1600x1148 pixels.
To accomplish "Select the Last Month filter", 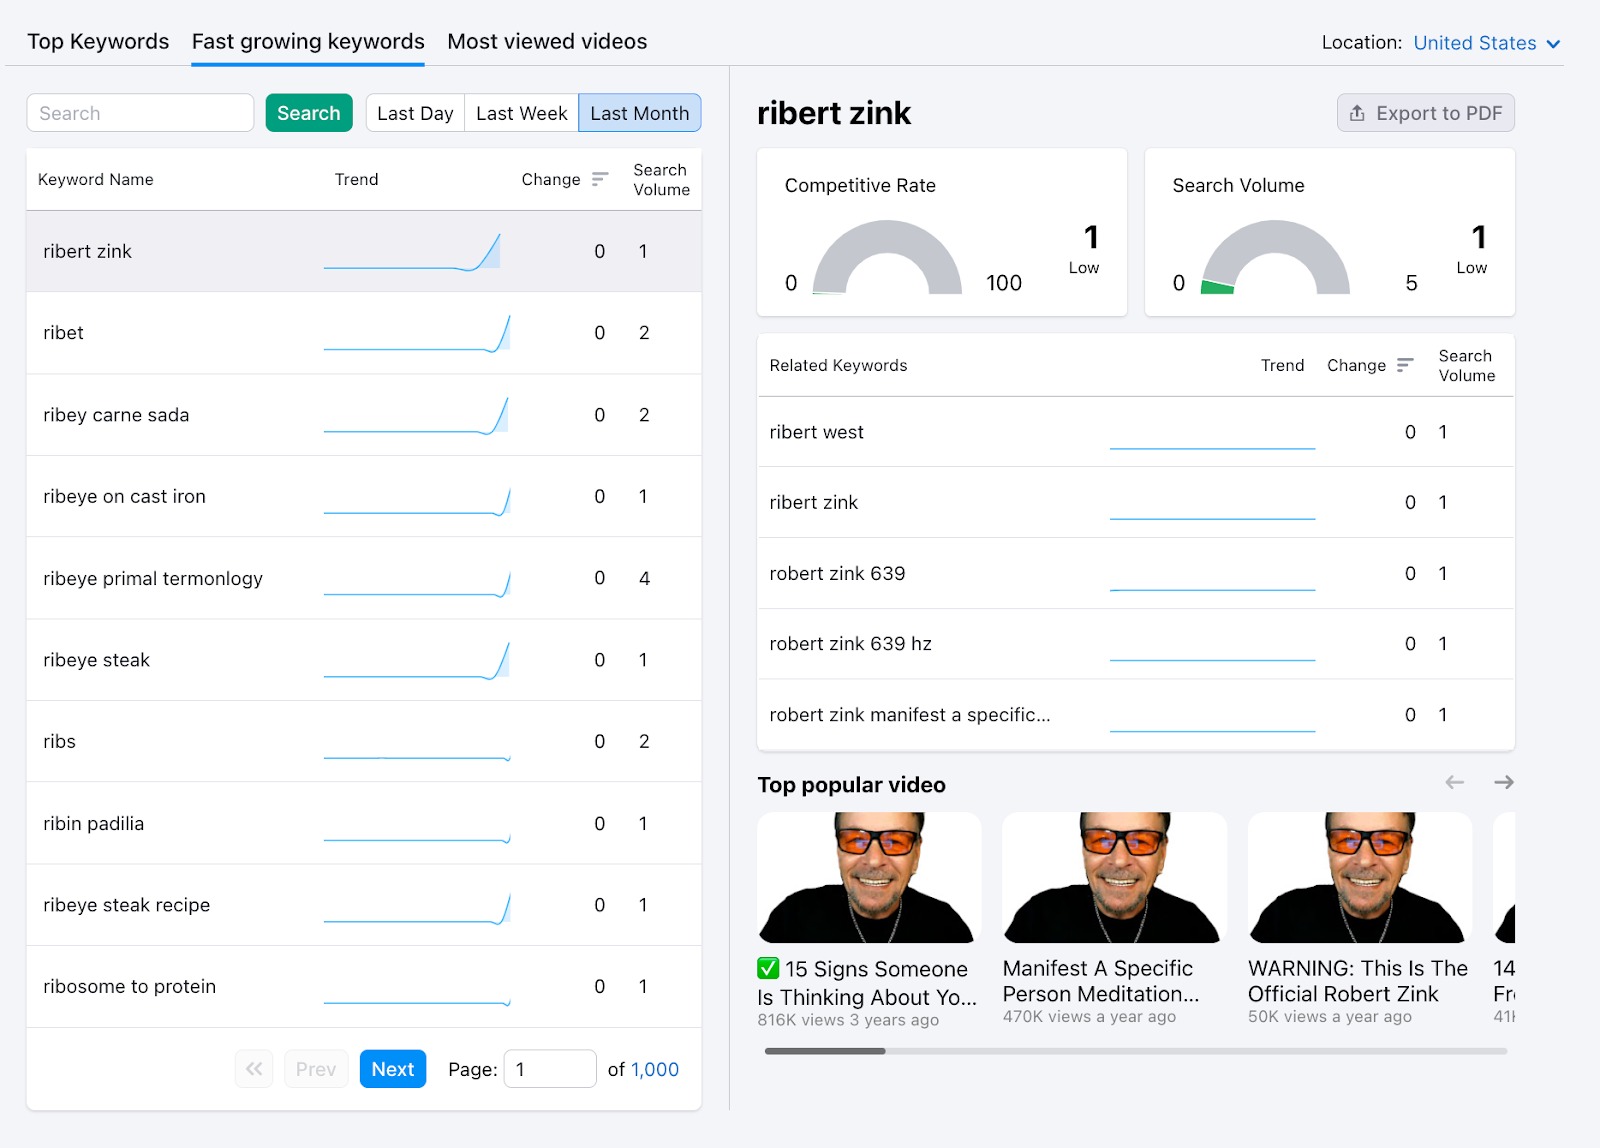I will [639, 113].
